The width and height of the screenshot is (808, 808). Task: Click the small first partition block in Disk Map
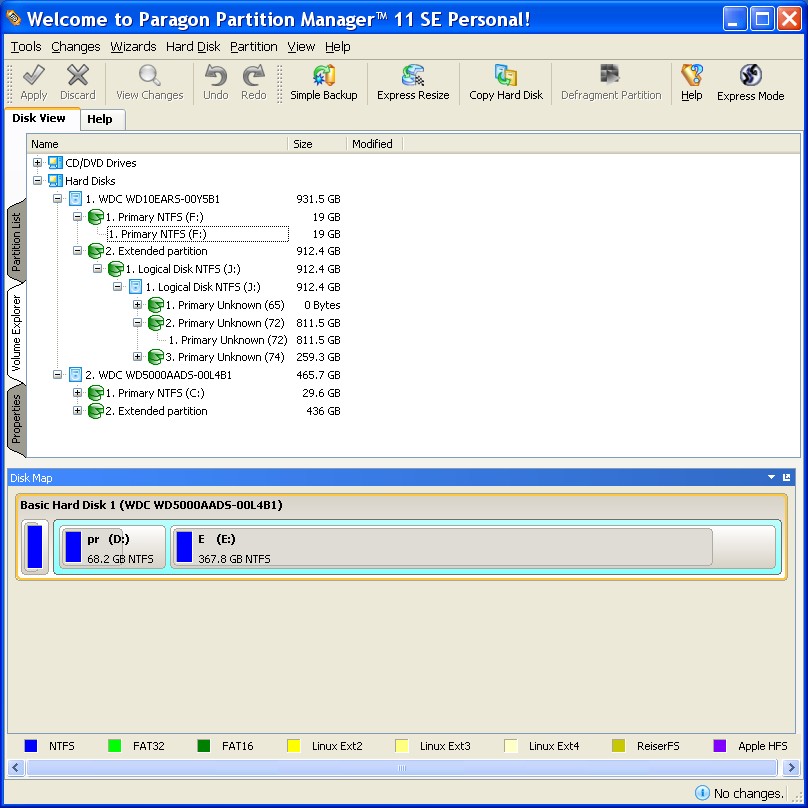35,547
